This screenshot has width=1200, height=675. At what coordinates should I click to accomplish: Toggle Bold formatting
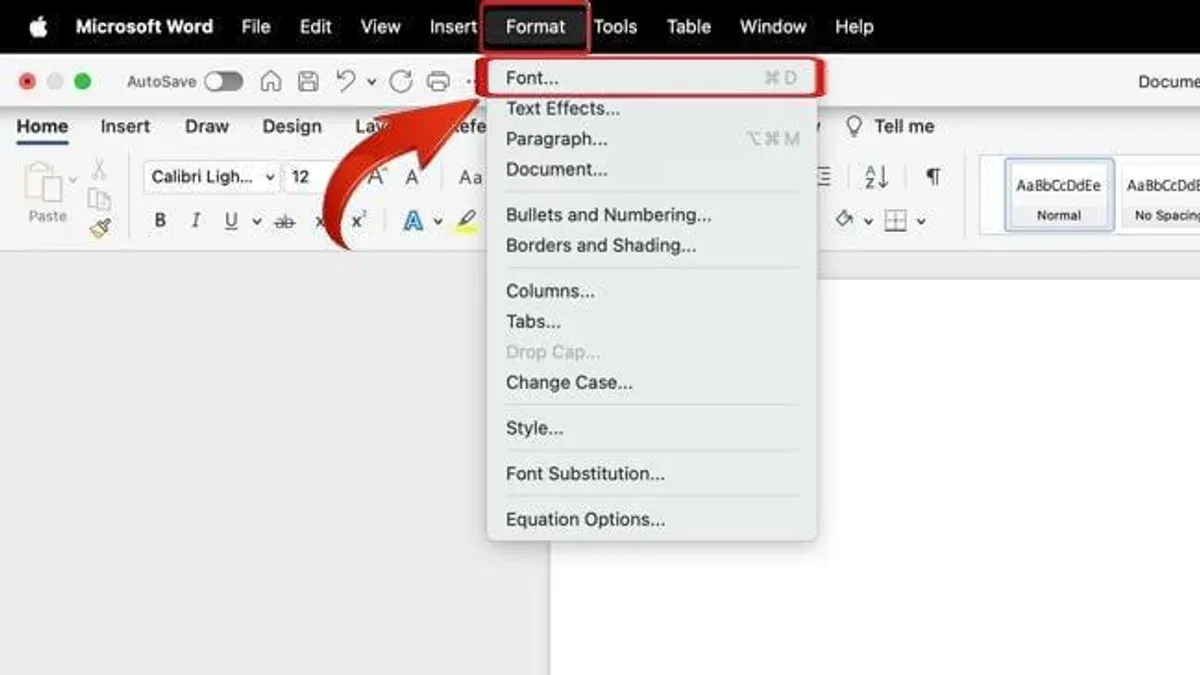point(160,221)
